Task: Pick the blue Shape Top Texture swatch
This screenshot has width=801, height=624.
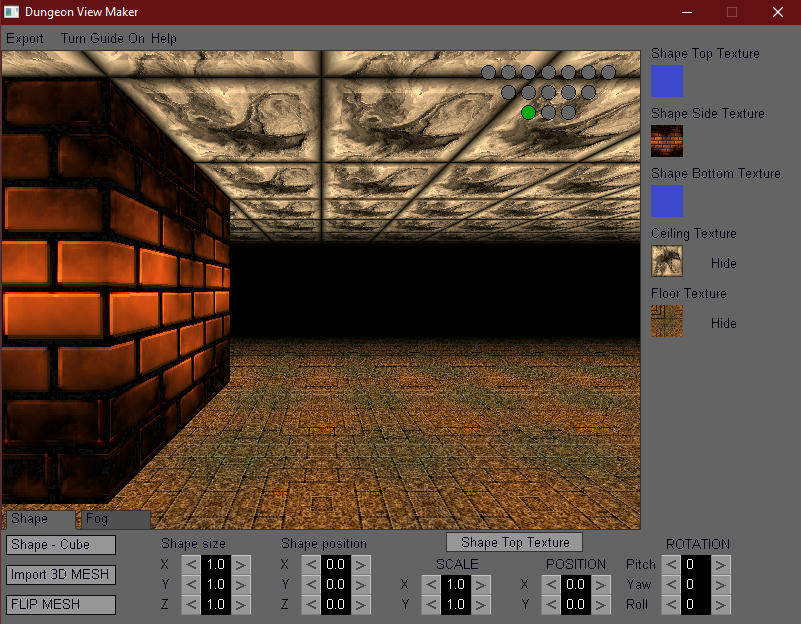Action: coord(667,81)
